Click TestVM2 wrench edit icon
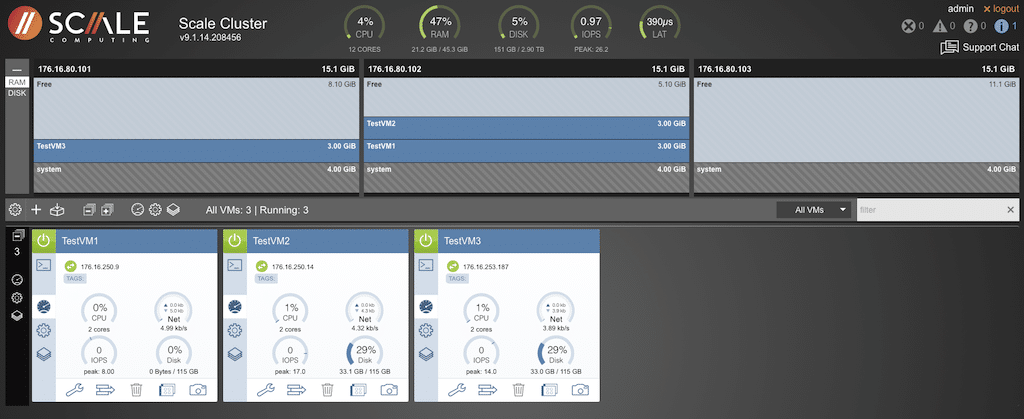The height and width of the screenshot is (419, 1024). pyautogui.click(x=266, y=390)
